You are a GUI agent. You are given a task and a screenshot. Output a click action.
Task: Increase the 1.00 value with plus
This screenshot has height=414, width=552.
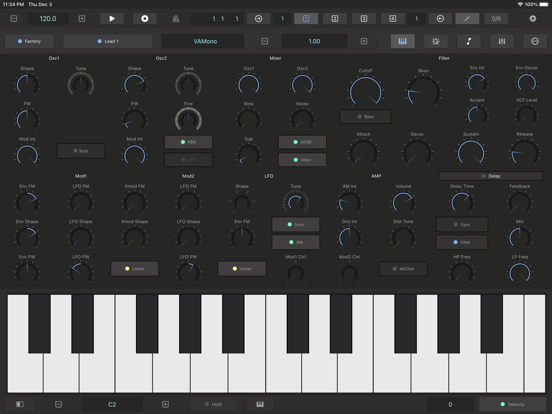pos(364,41)
